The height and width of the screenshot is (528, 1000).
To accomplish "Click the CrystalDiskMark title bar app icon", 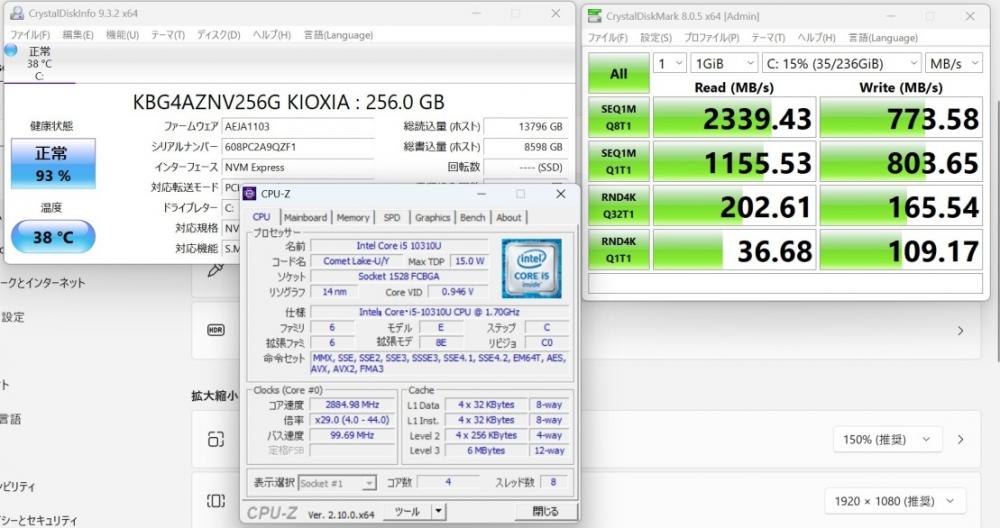I will tap(594, 16).
